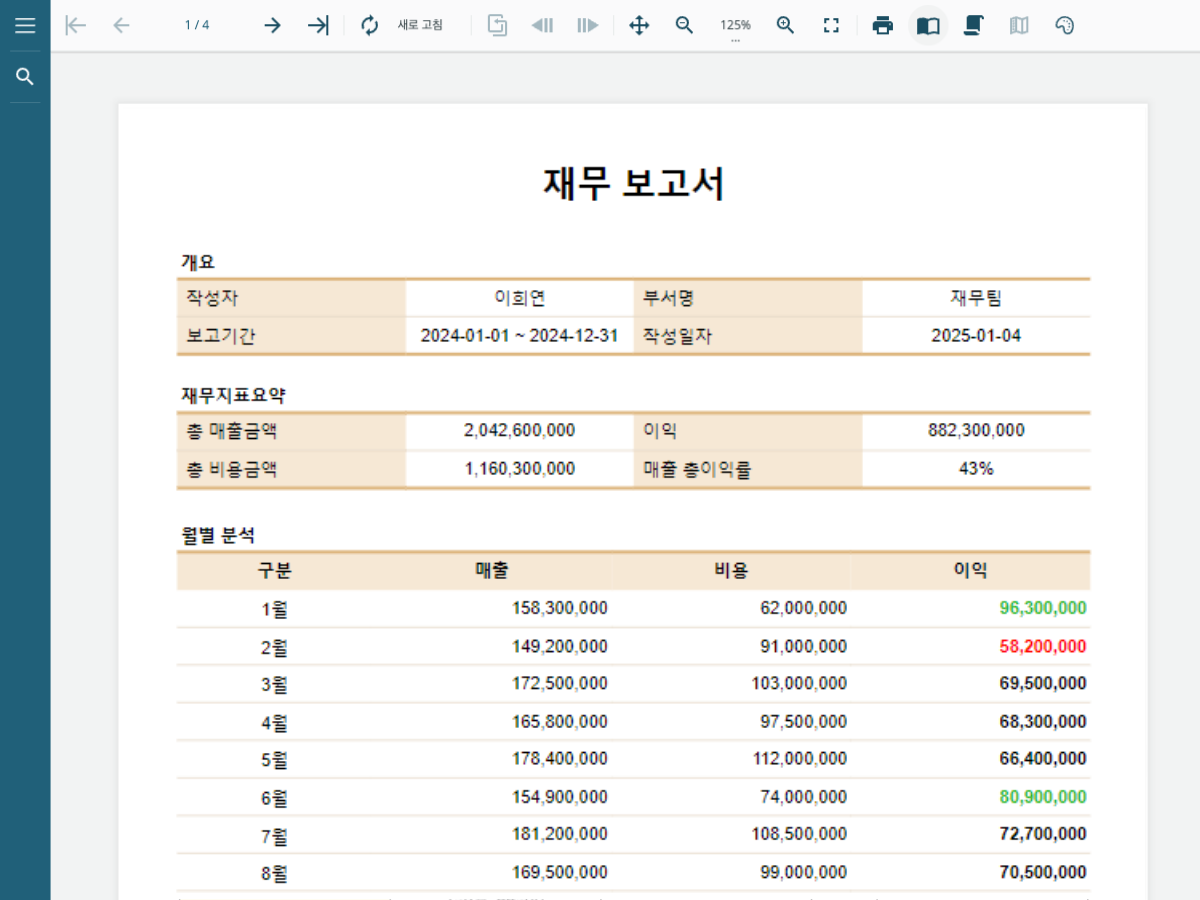Toggle the single page view mode

coord(928,26)
